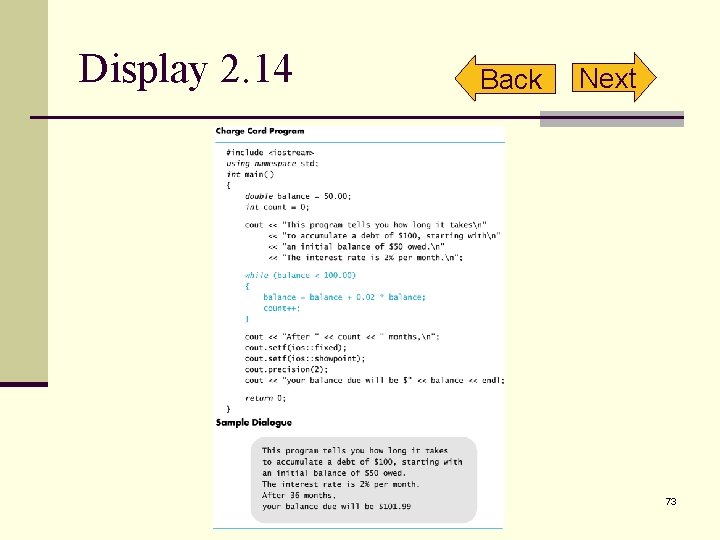Click the Back arrow button
The width and height of the screenshot is (720, 540).
(x=506, y=79)
